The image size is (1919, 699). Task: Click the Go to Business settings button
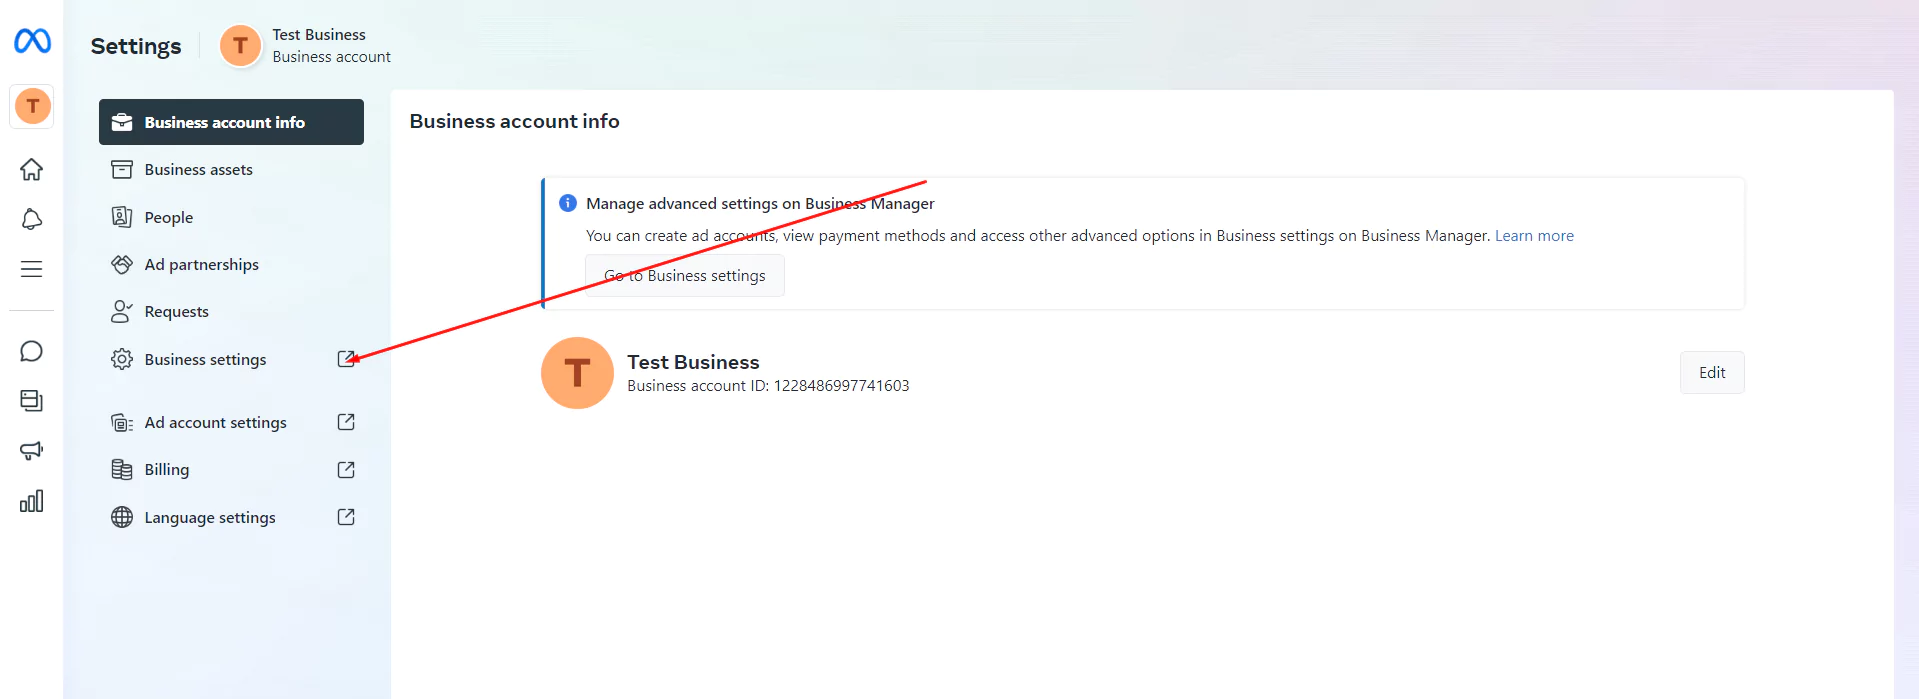[x=685, y=276]
